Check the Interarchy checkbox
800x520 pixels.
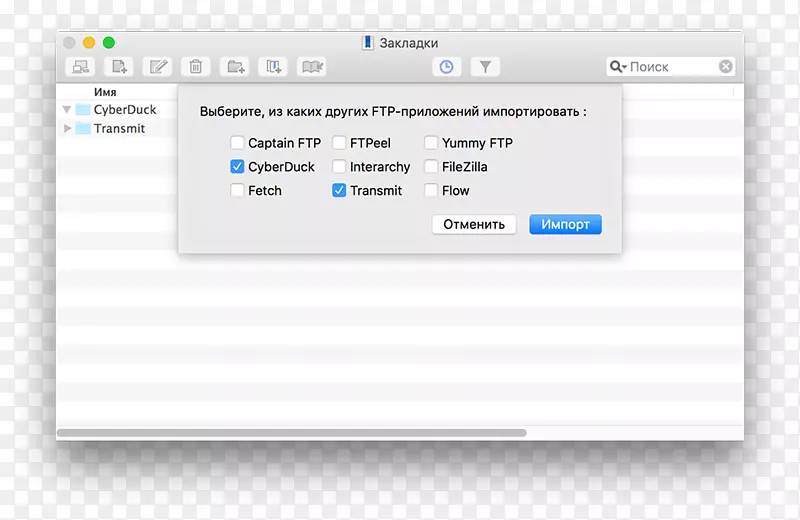(339, 166)
